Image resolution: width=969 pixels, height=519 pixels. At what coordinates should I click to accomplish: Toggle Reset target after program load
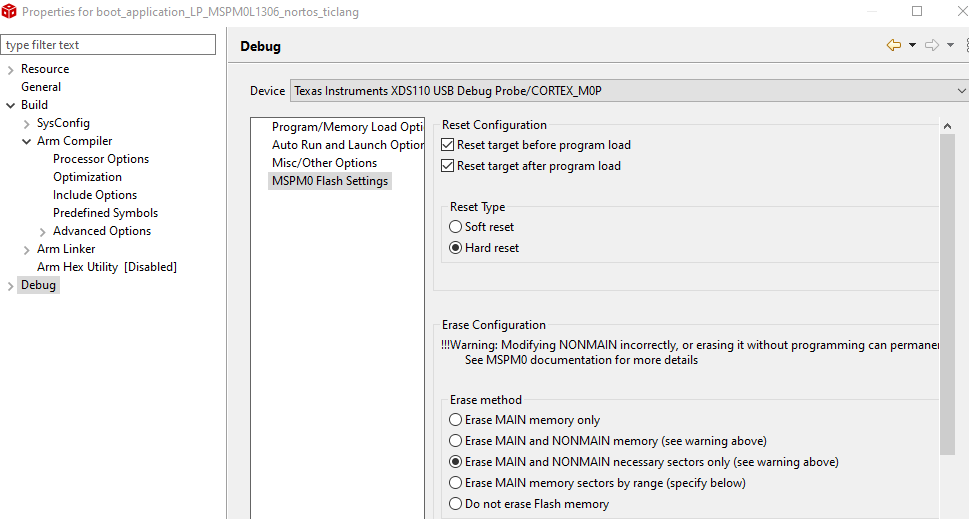pos(448,166)
